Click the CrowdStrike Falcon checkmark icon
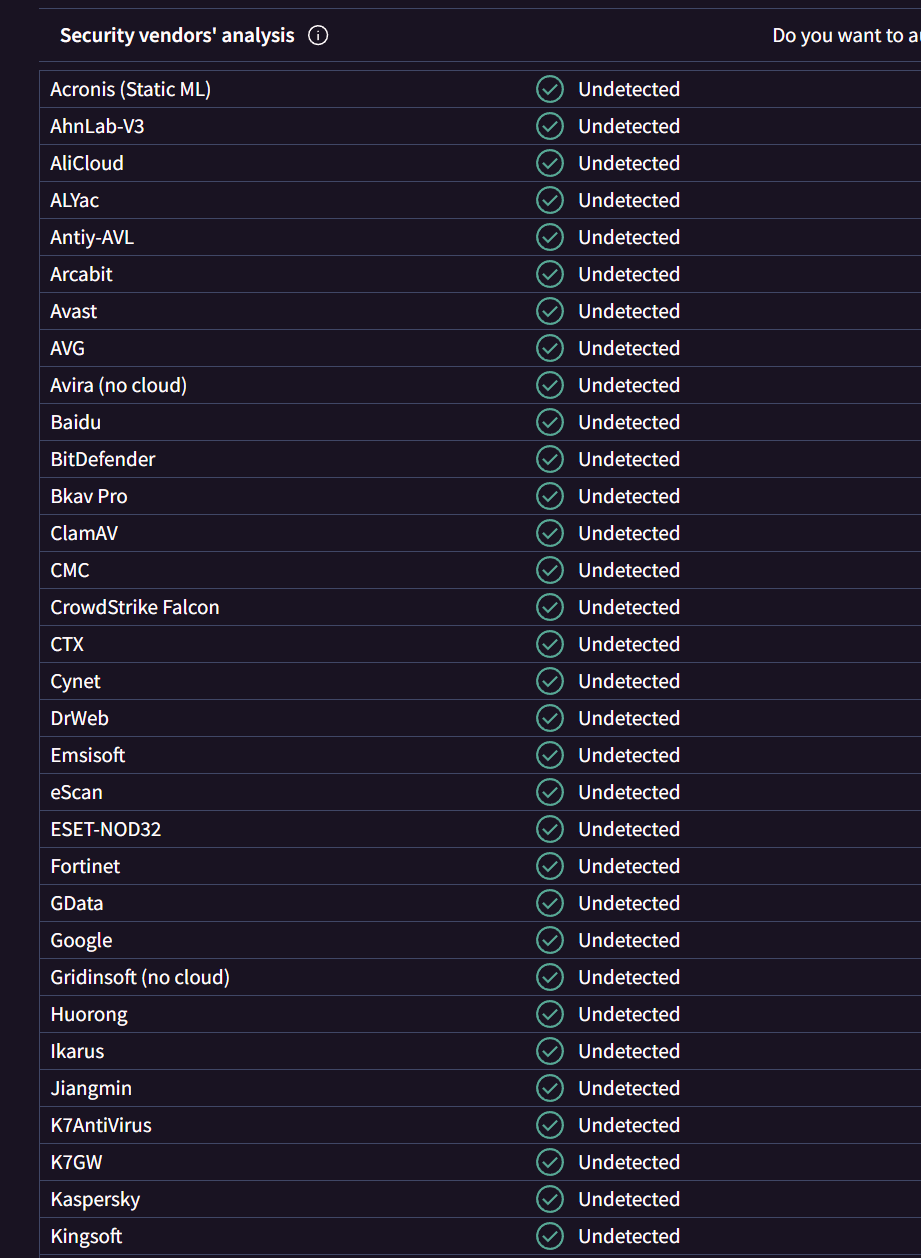Viewport: 921px width, 1258px height. 550,607
